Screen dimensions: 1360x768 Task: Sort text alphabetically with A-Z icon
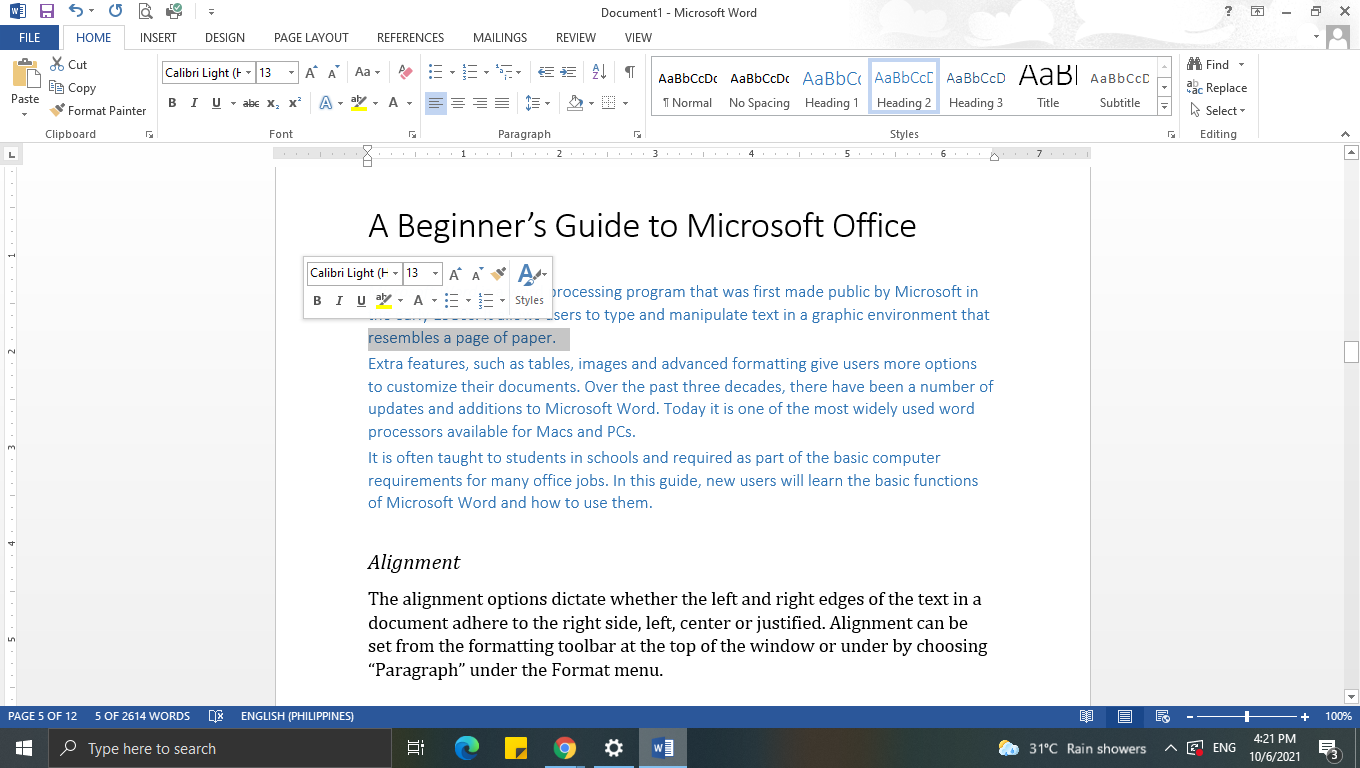(x=599, y=72)
